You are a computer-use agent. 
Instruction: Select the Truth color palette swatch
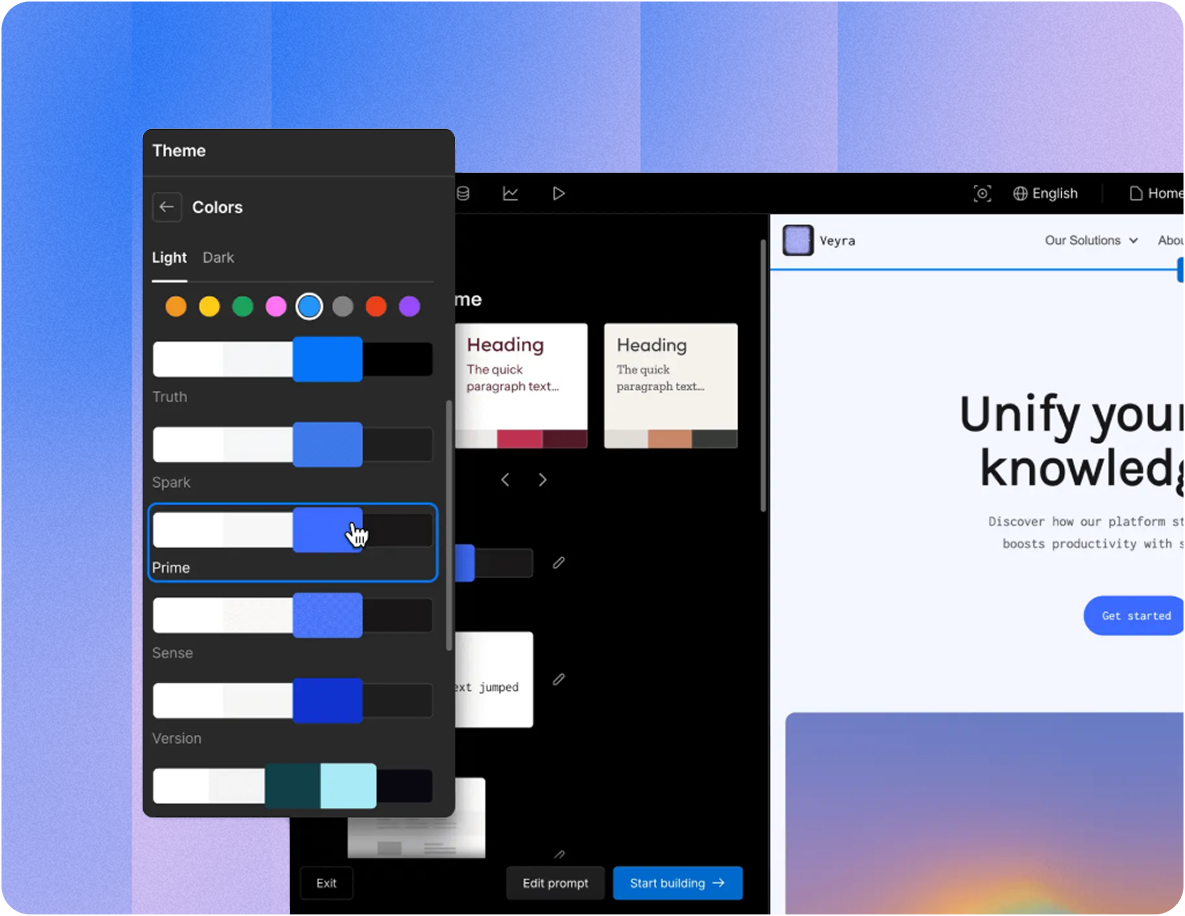[292, 359]
